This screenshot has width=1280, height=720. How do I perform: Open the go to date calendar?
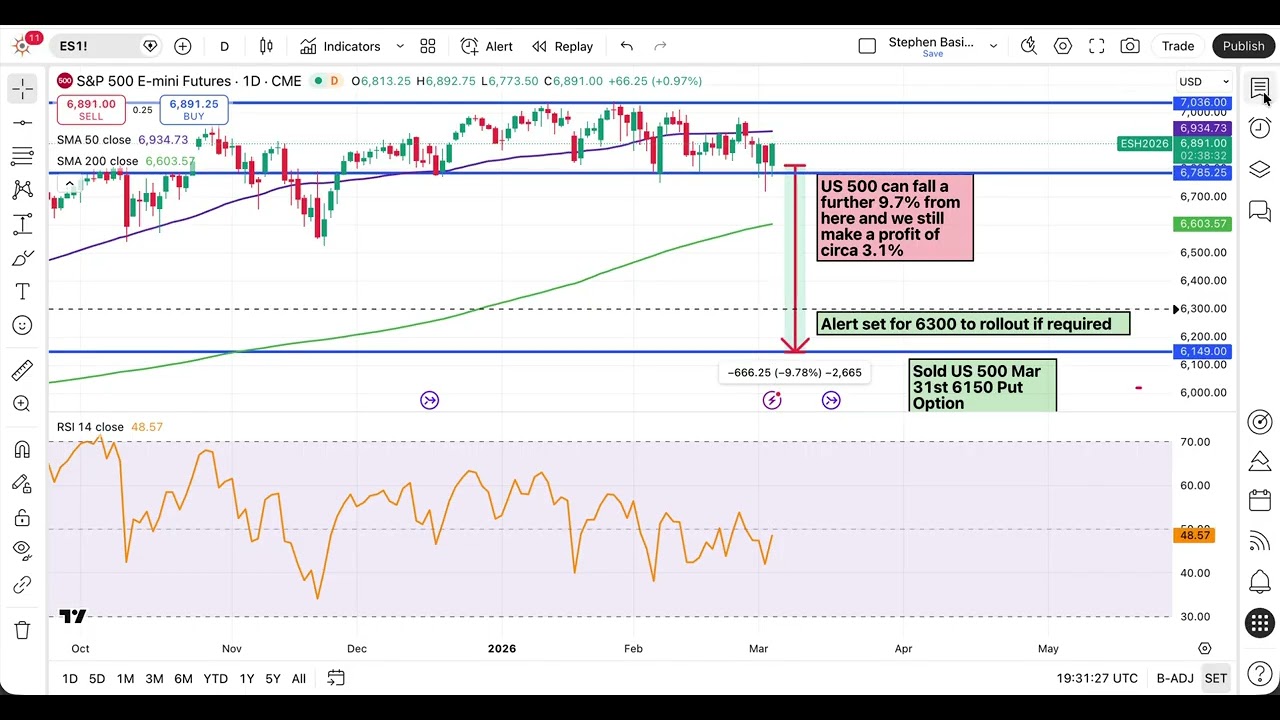pos(336,679)
